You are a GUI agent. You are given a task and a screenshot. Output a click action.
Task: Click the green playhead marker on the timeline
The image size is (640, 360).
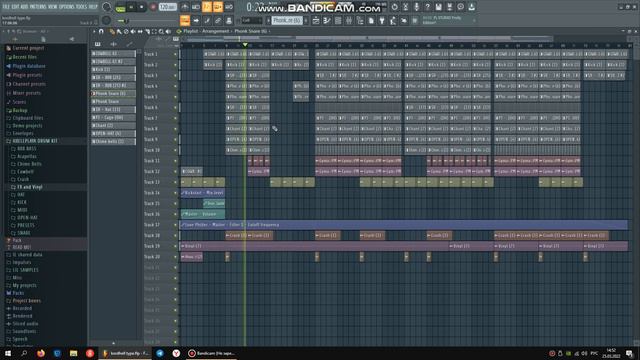tap(245, 44)
